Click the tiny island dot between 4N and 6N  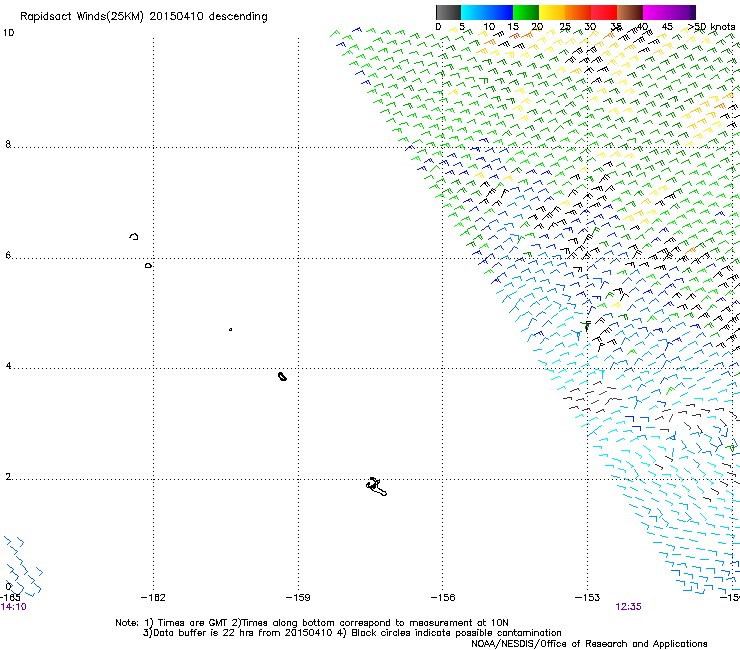click(230, 329)
